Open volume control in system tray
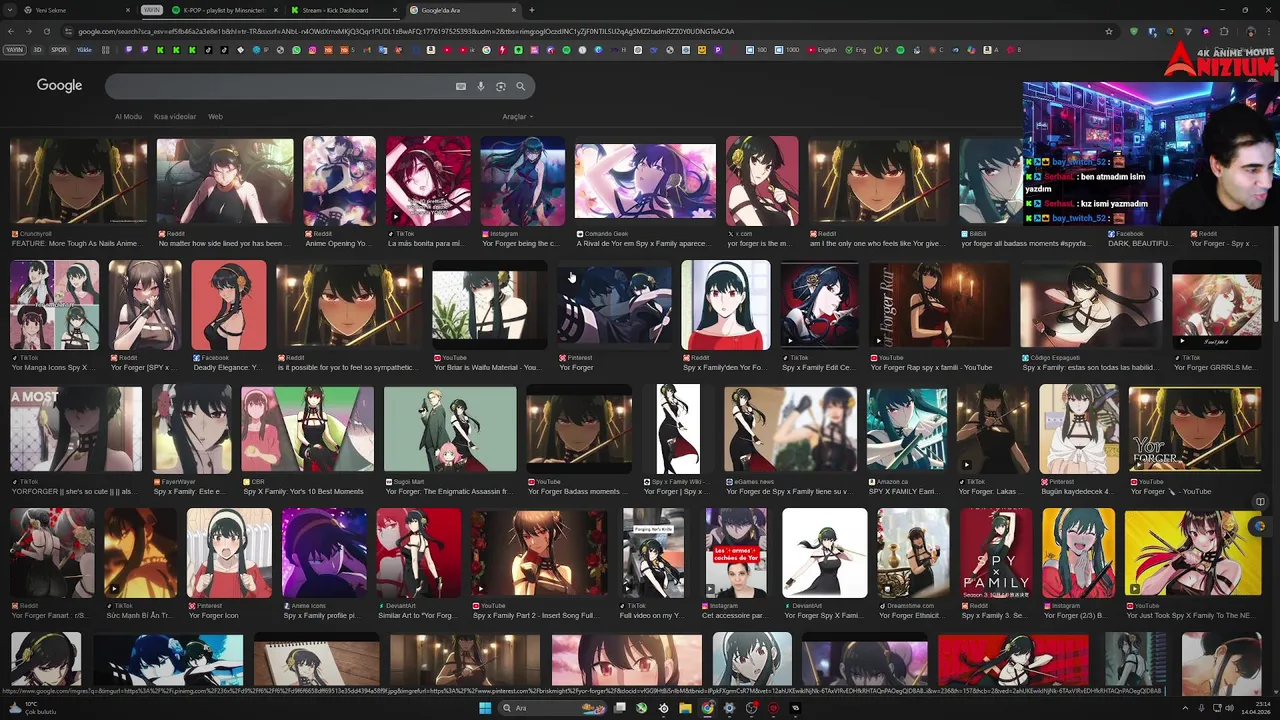Image resolution: width=1280 pixels, height=720 pixels. click(x=1230, y=708)
